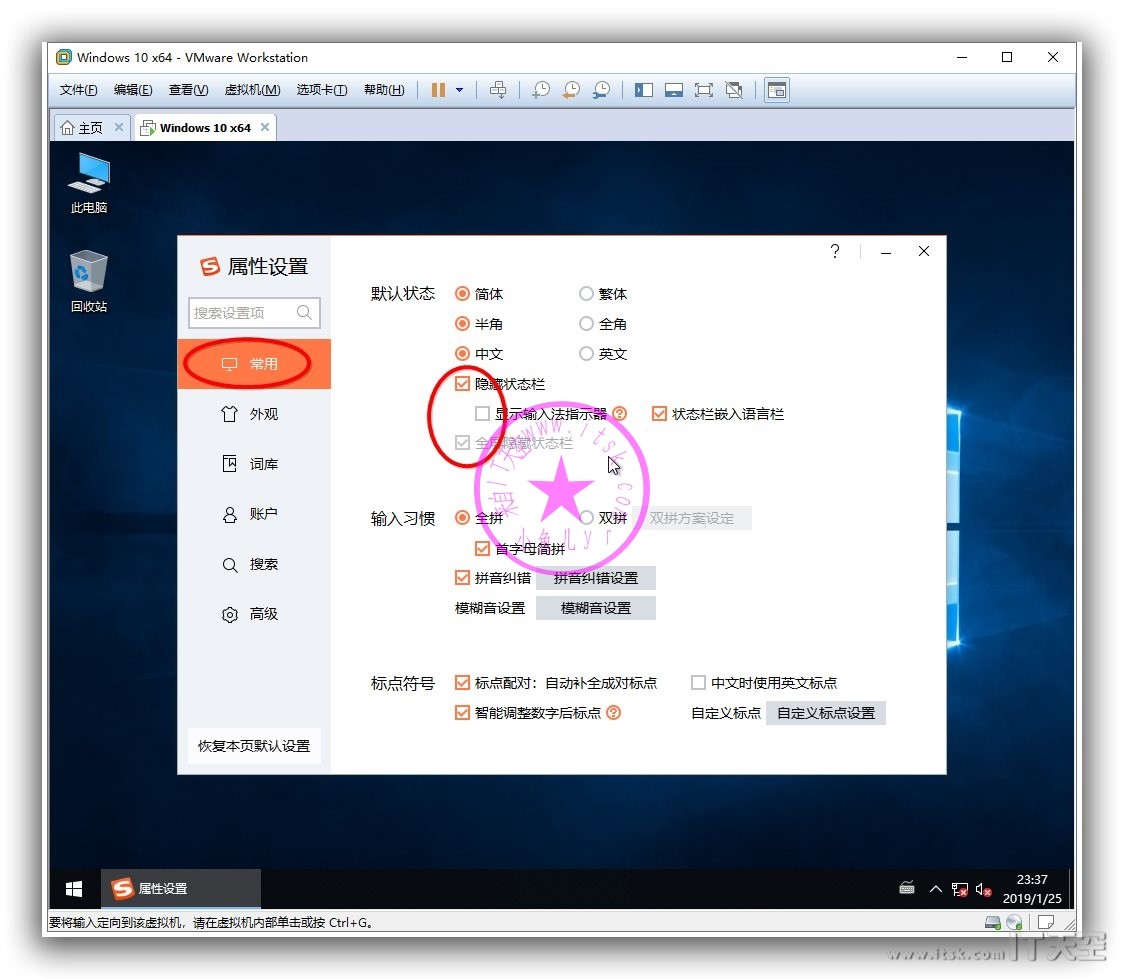Open the 虚拟机(M) menu
Viewport: 1124px width, 979px height.
coord(252,90)
